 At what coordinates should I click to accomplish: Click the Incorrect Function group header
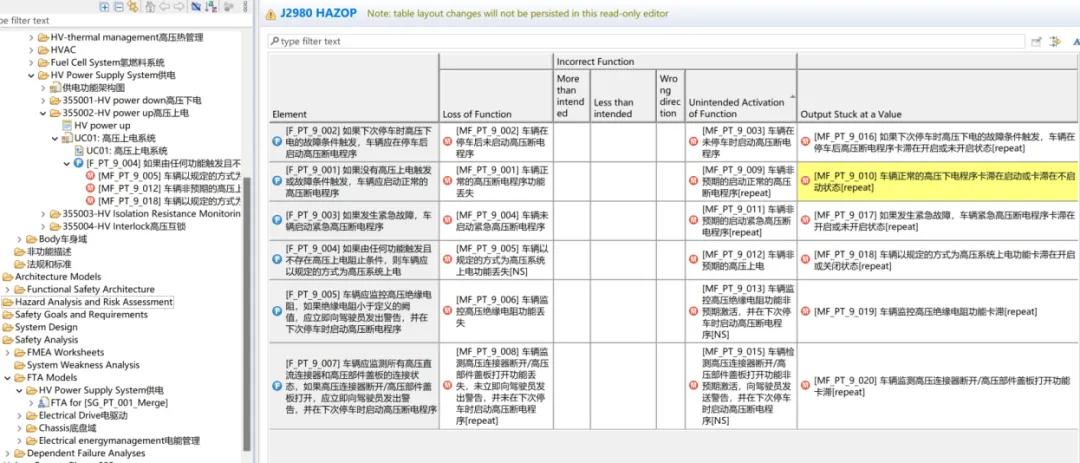(x=674, y=61)
